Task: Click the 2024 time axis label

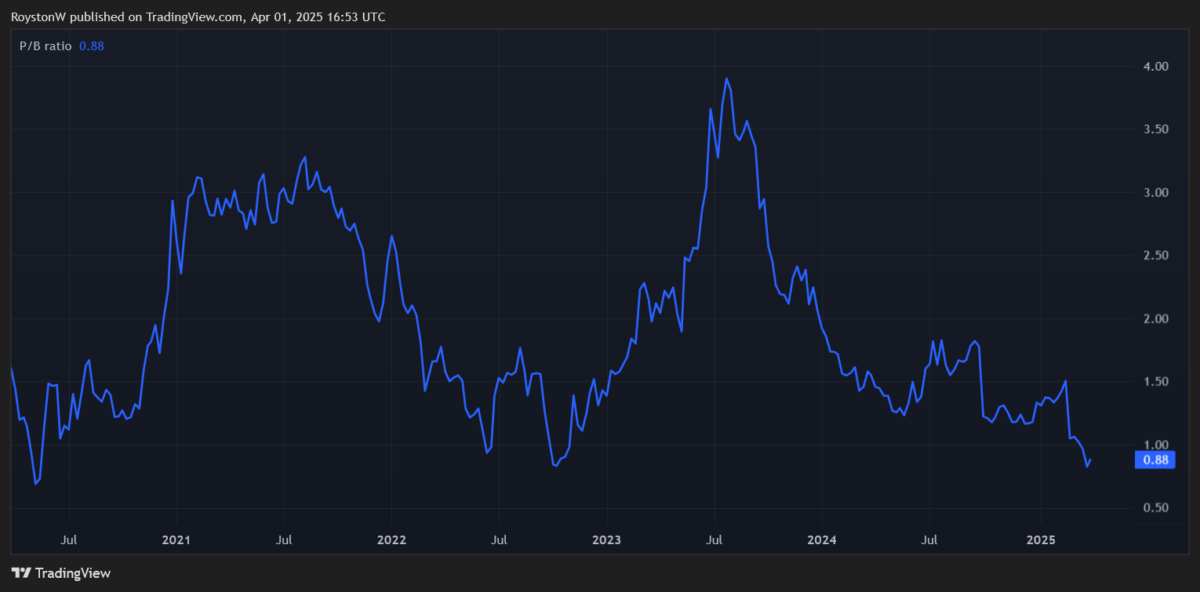Action: point(821,540)
